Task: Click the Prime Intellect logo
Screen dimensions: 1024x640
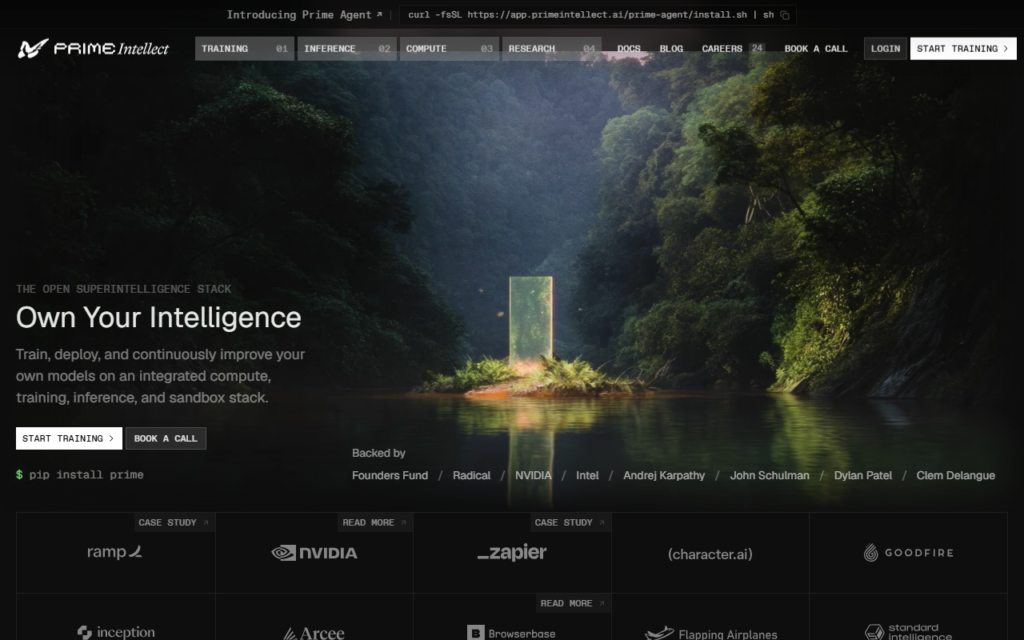Action: [x=93, y=48]
